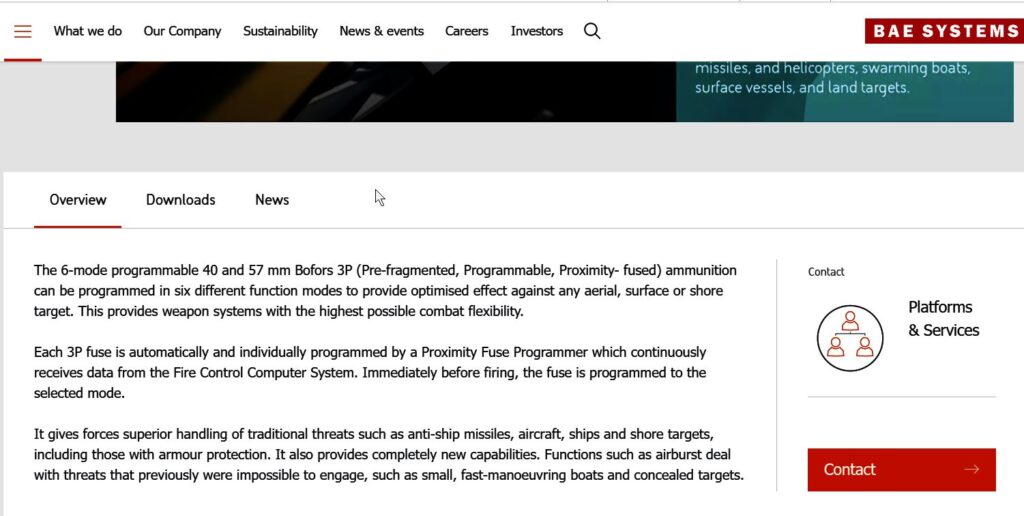The width and height of the screenshot is (1024, 516).
Task: Open the Careers navigation item
Action: pyautogui.click(x=467, y=31)
